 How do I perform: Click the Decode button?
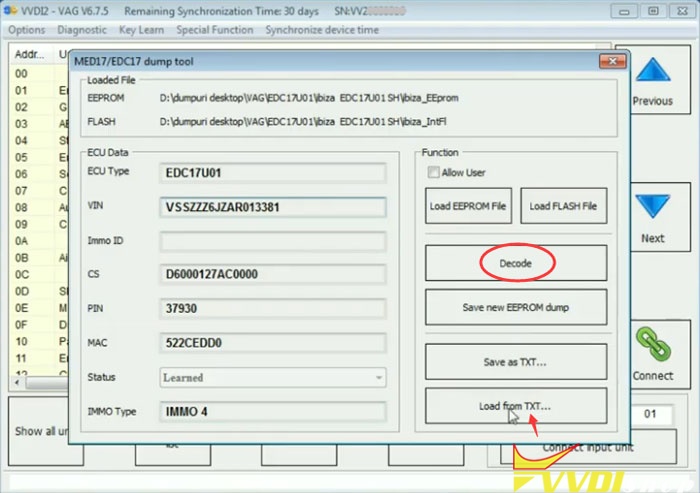[516, 263]
